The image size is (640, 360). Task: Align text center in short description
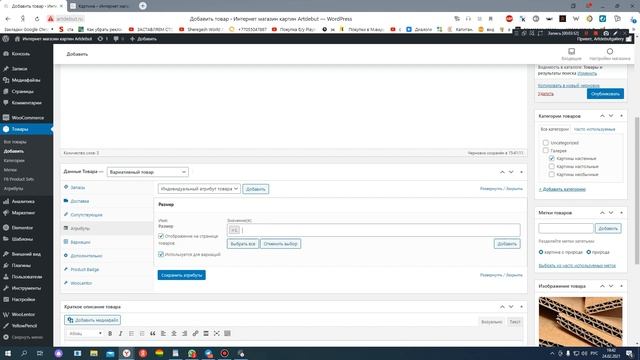174,333
